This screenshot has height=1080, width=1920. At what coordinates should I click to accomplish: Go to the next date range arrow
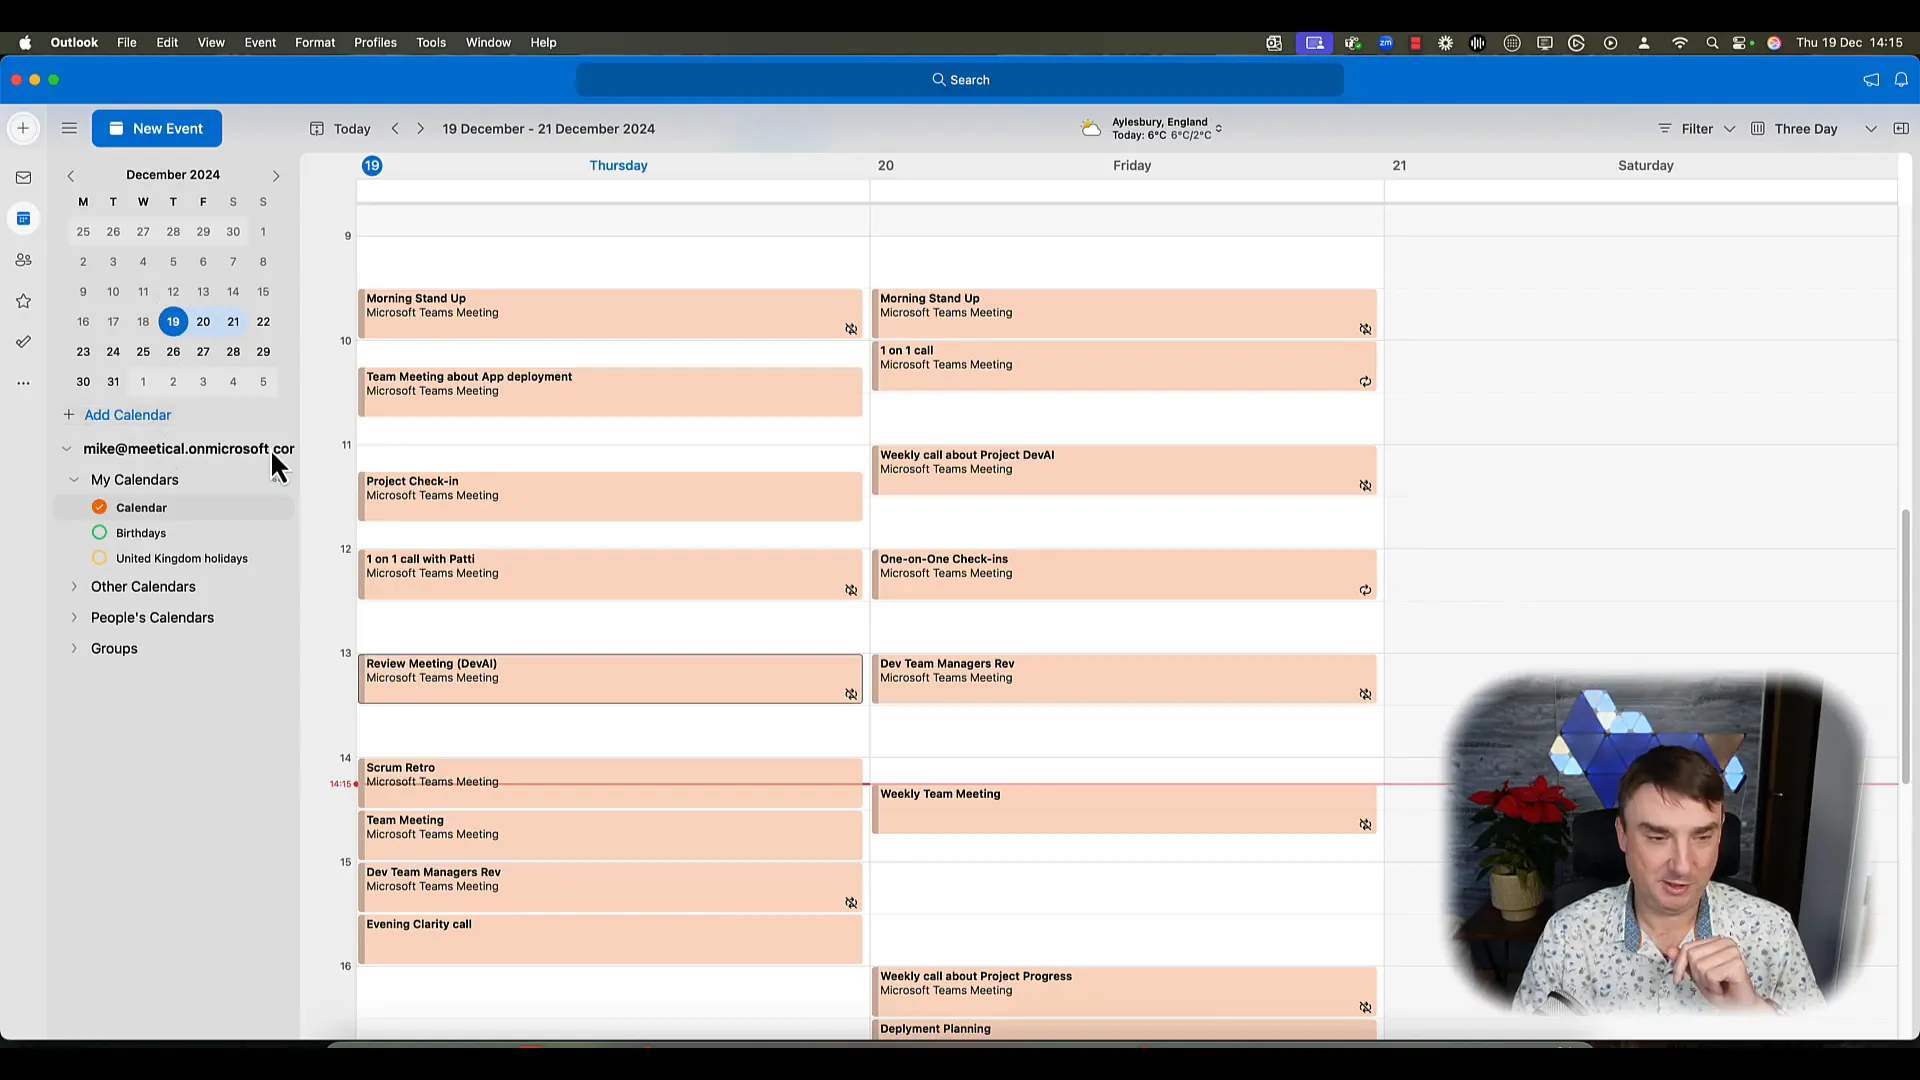420,129
